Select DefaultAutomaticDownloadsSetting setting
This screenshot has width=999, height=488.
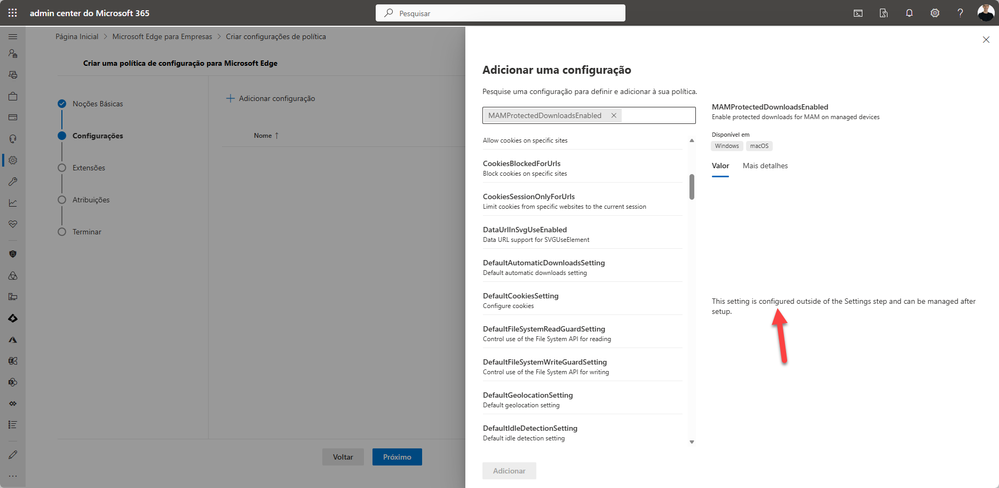click(x=582, y=268)
